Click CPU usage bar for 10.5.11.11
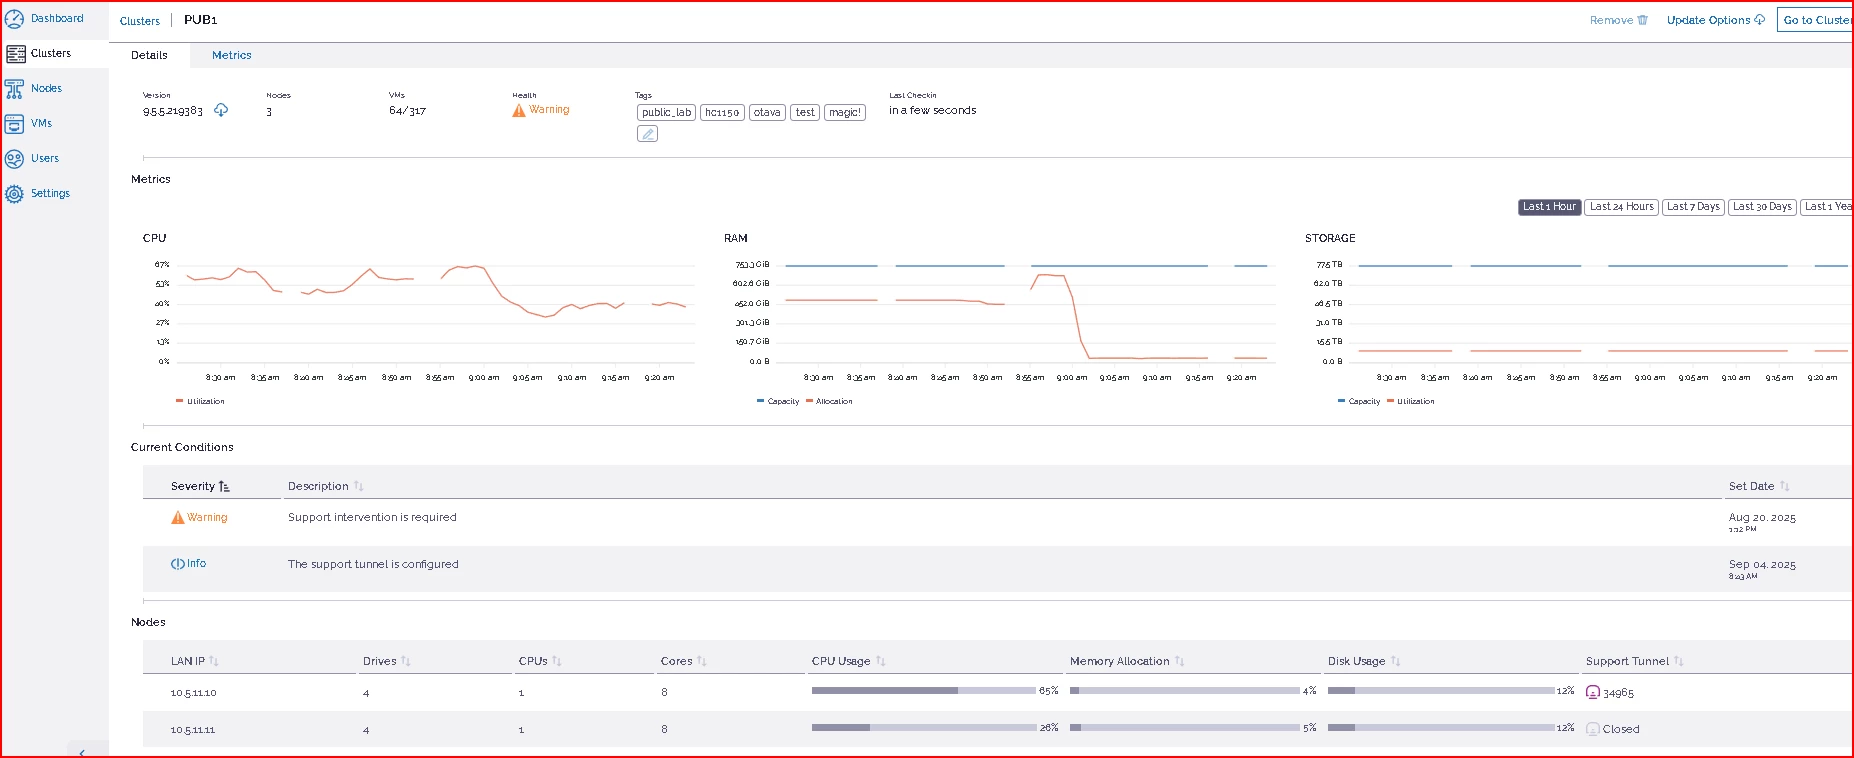 click(924, 728)
